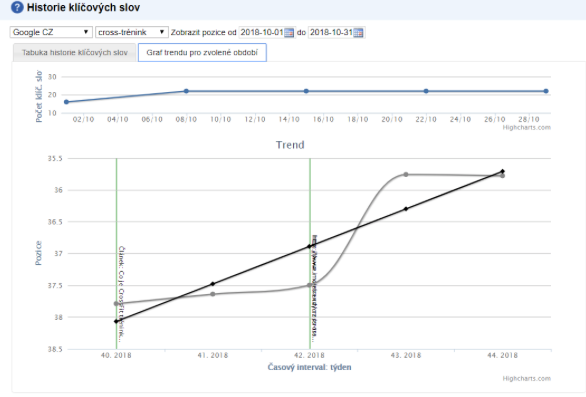Click the Historie klíčových slov heading
This screenshot has height=397, width=586.
(x=83, y=7)
